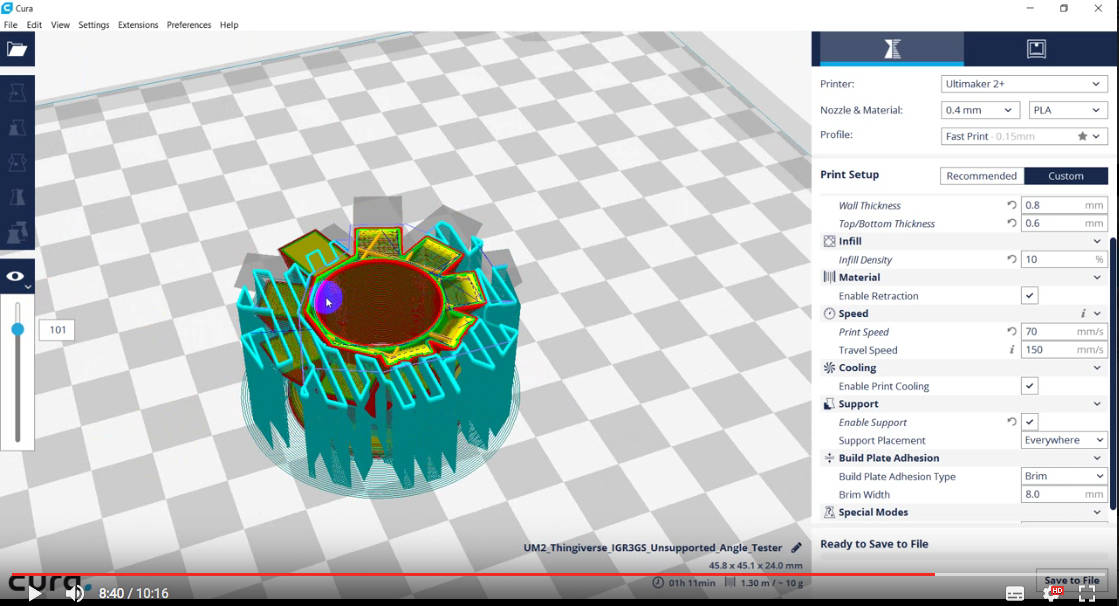Viewport: 1119px width, 606px height.
Task: Select the Mirror tool in left toolbar
Action: pos(17,198)
